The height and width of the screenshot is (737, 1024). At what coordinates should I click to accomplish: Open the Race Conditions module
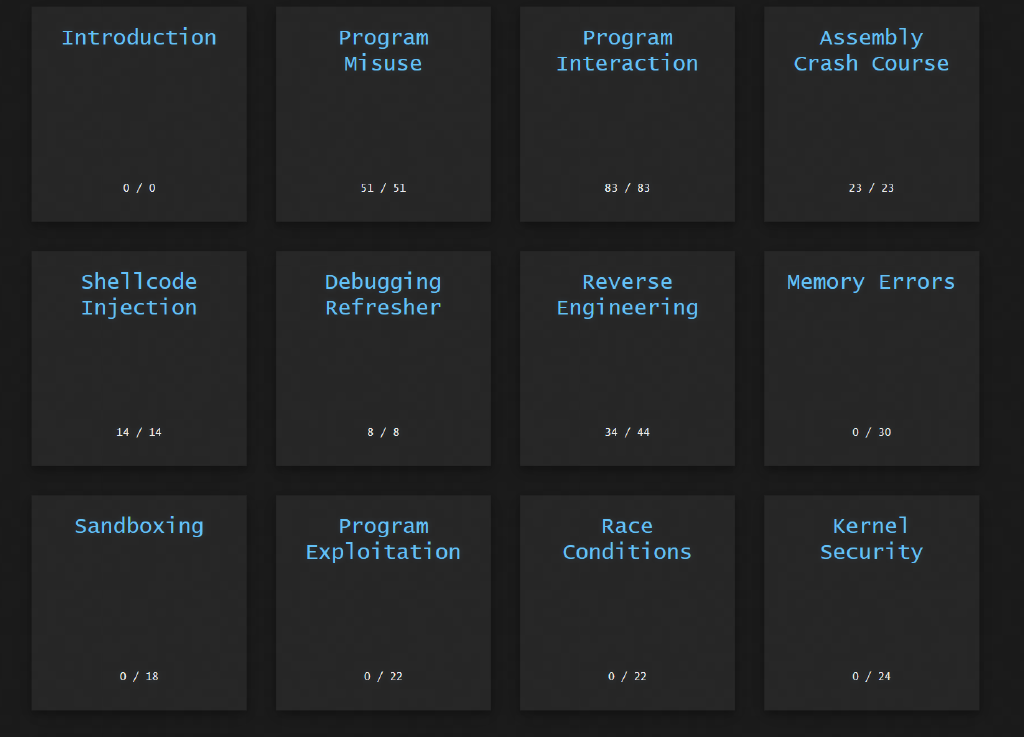coord(627,539)
